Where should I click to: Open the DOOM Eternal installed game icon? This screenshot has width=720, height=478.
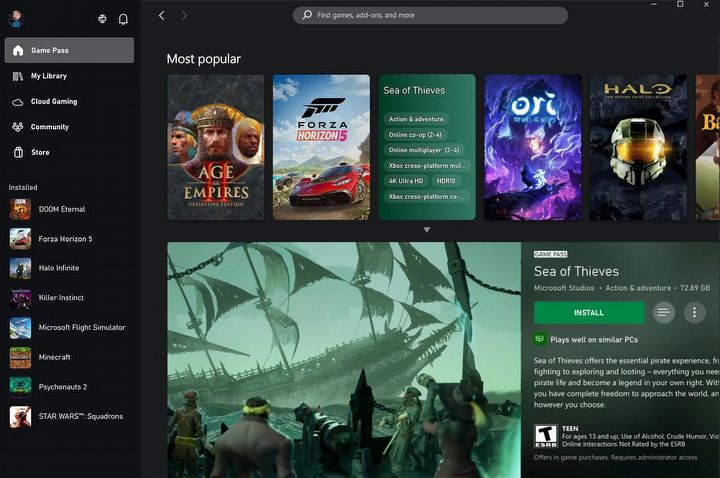pos(21,209)
